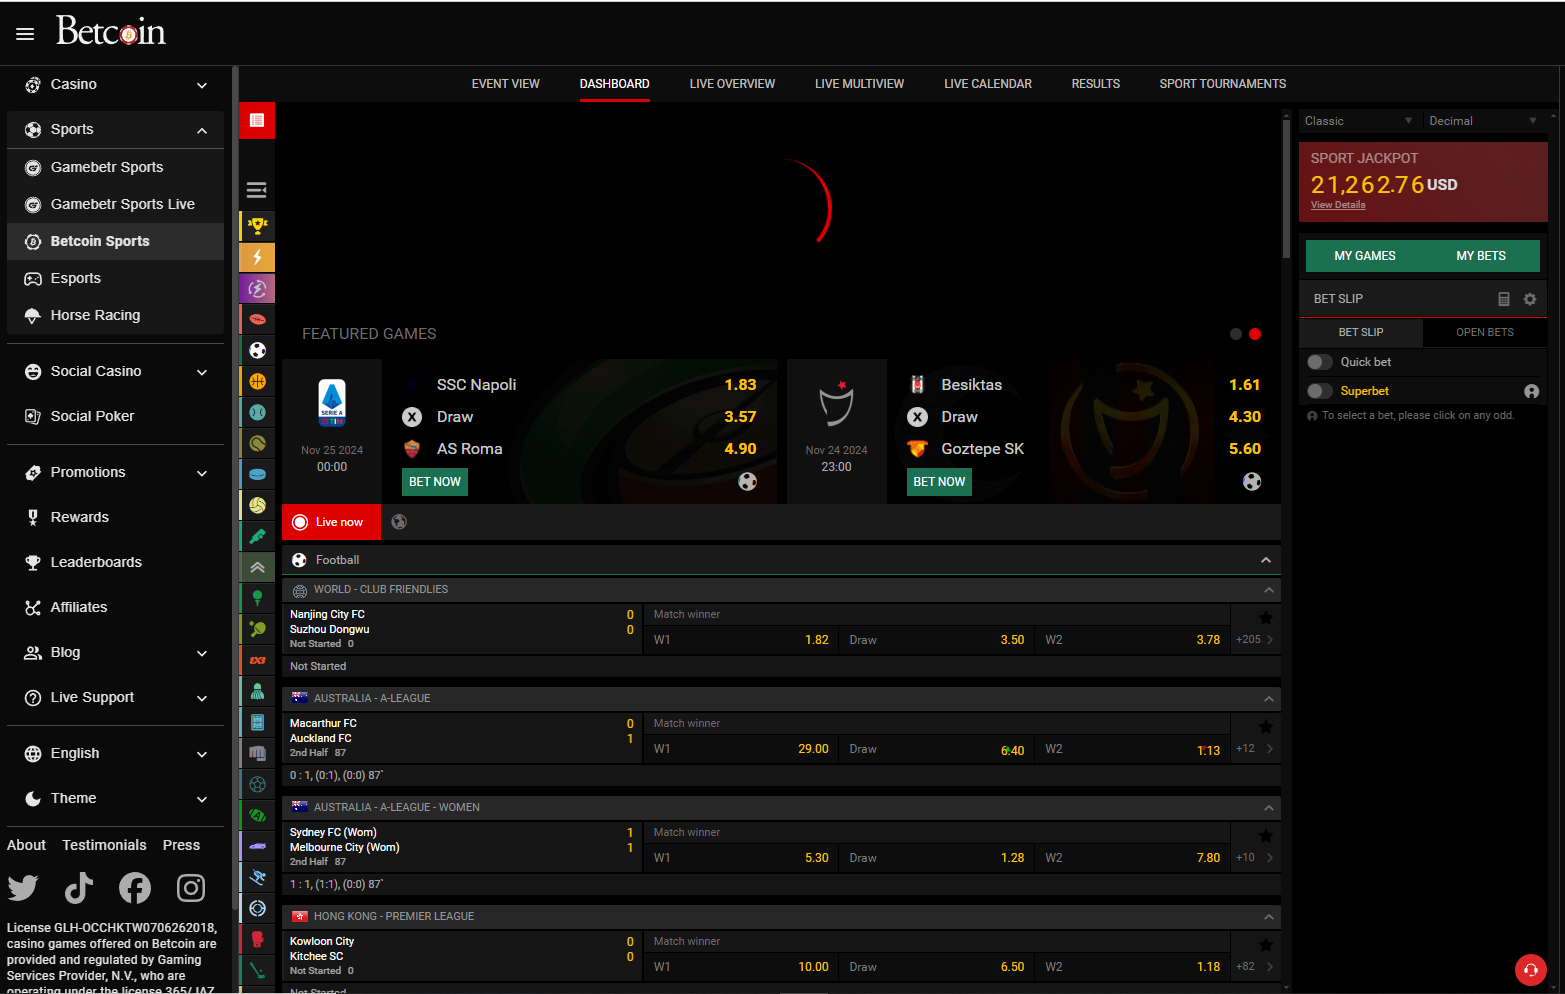Click the Betcoin logo
1565x994 pixels.
pos(110,31)
